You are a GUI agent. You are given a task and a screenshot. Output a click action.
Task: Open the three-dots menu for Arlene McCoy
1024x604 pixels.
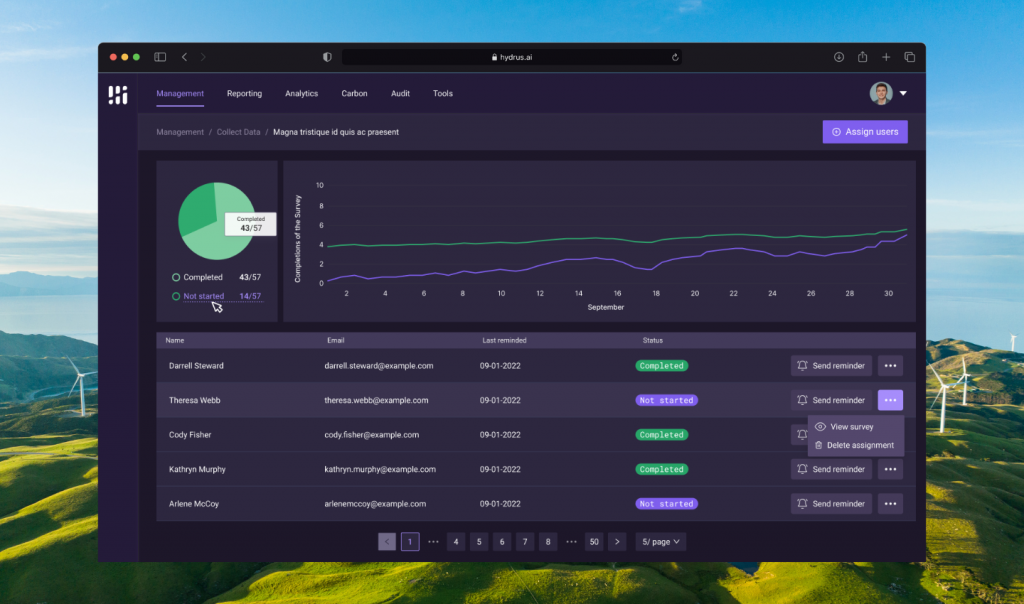click(890, 503)
